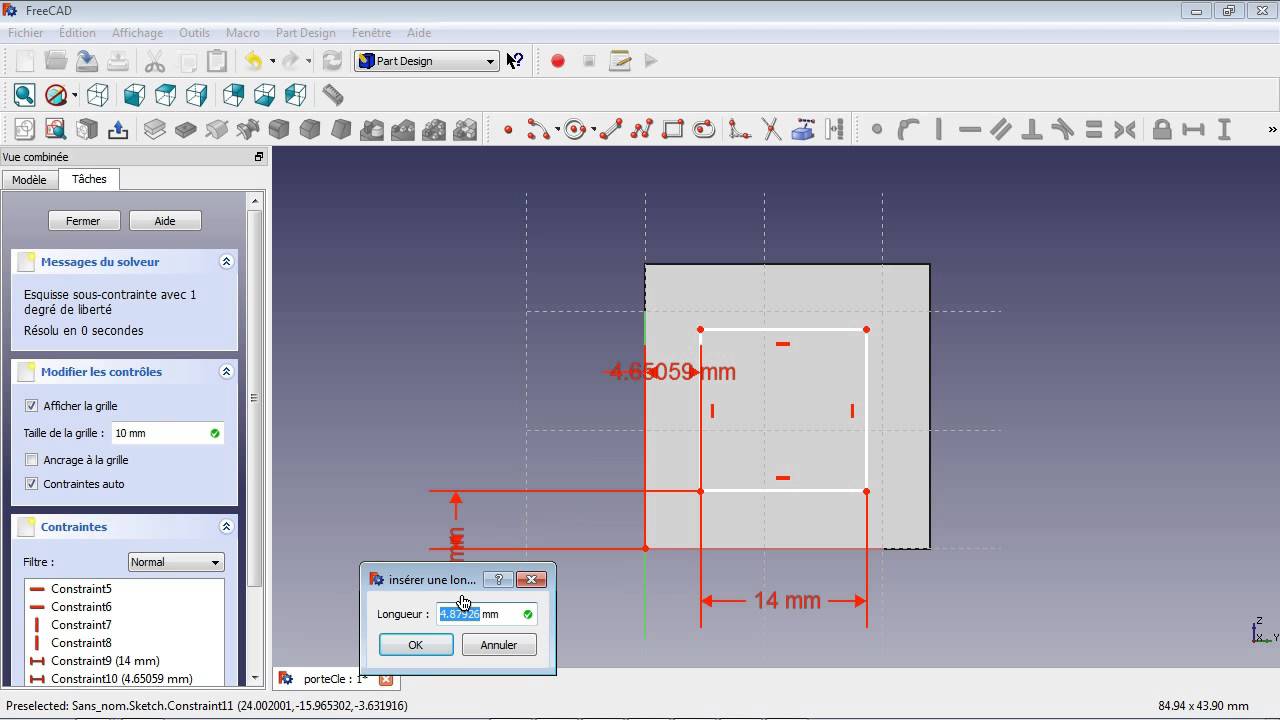Click the Taille de la grille field
This screenshot has width=1280, height=720.
point(167,433)
